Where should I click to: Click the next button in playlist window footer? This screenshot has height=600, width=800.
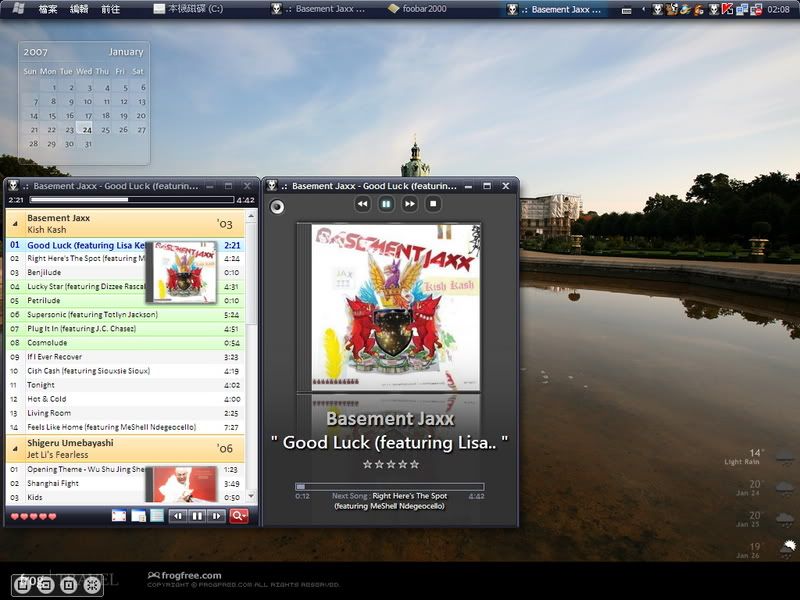click(216, 516)
